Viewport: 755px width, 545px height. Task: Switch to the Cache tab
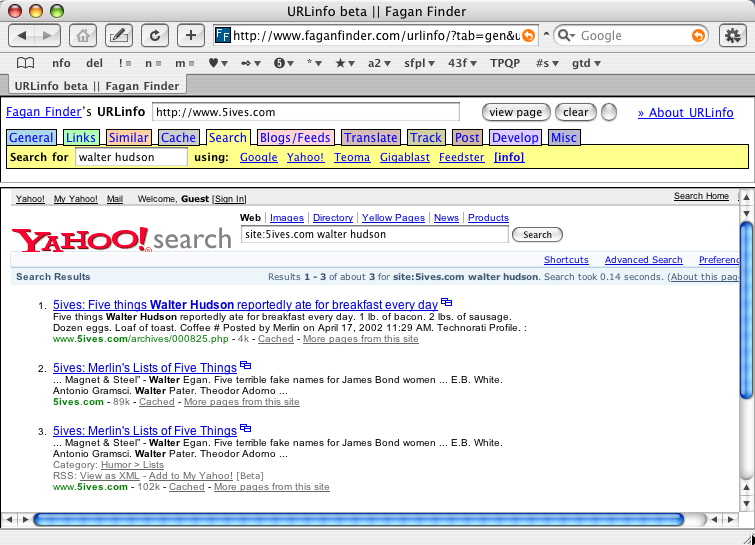click(178, 138)
